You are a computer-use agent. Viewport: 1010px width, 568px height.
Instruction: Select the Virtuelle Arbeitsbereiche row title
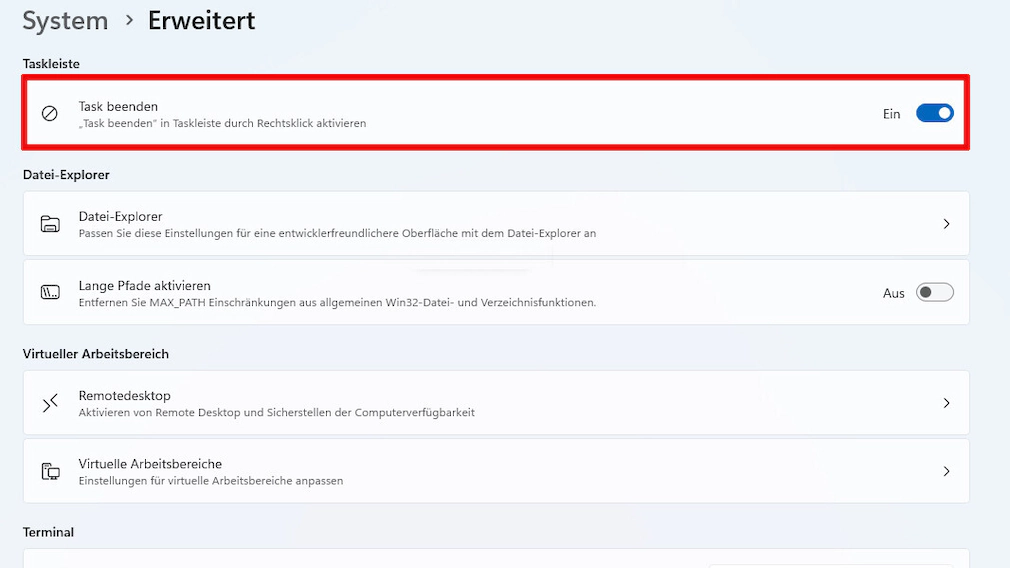coord(150,464)
